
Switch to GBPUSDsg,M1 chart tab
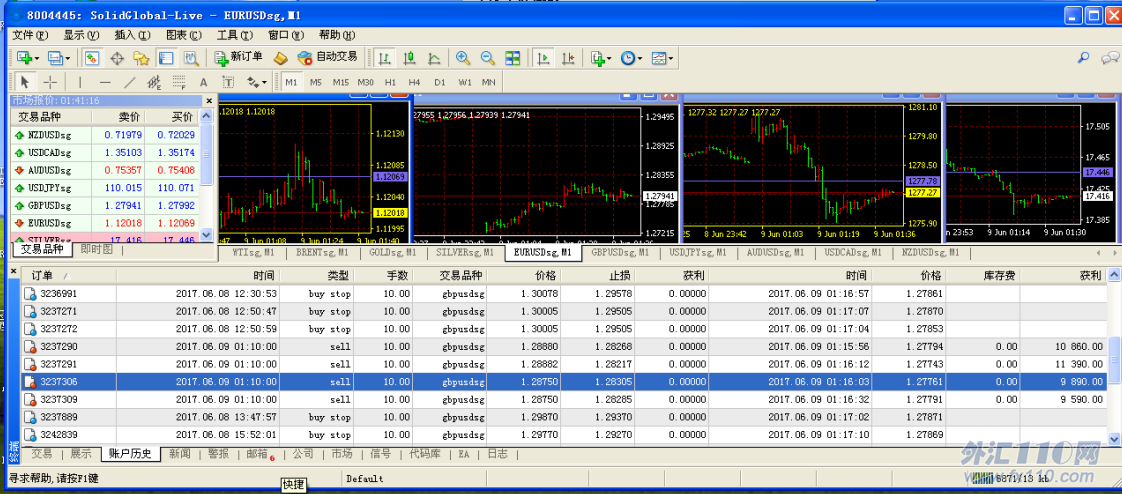[620, 253]
